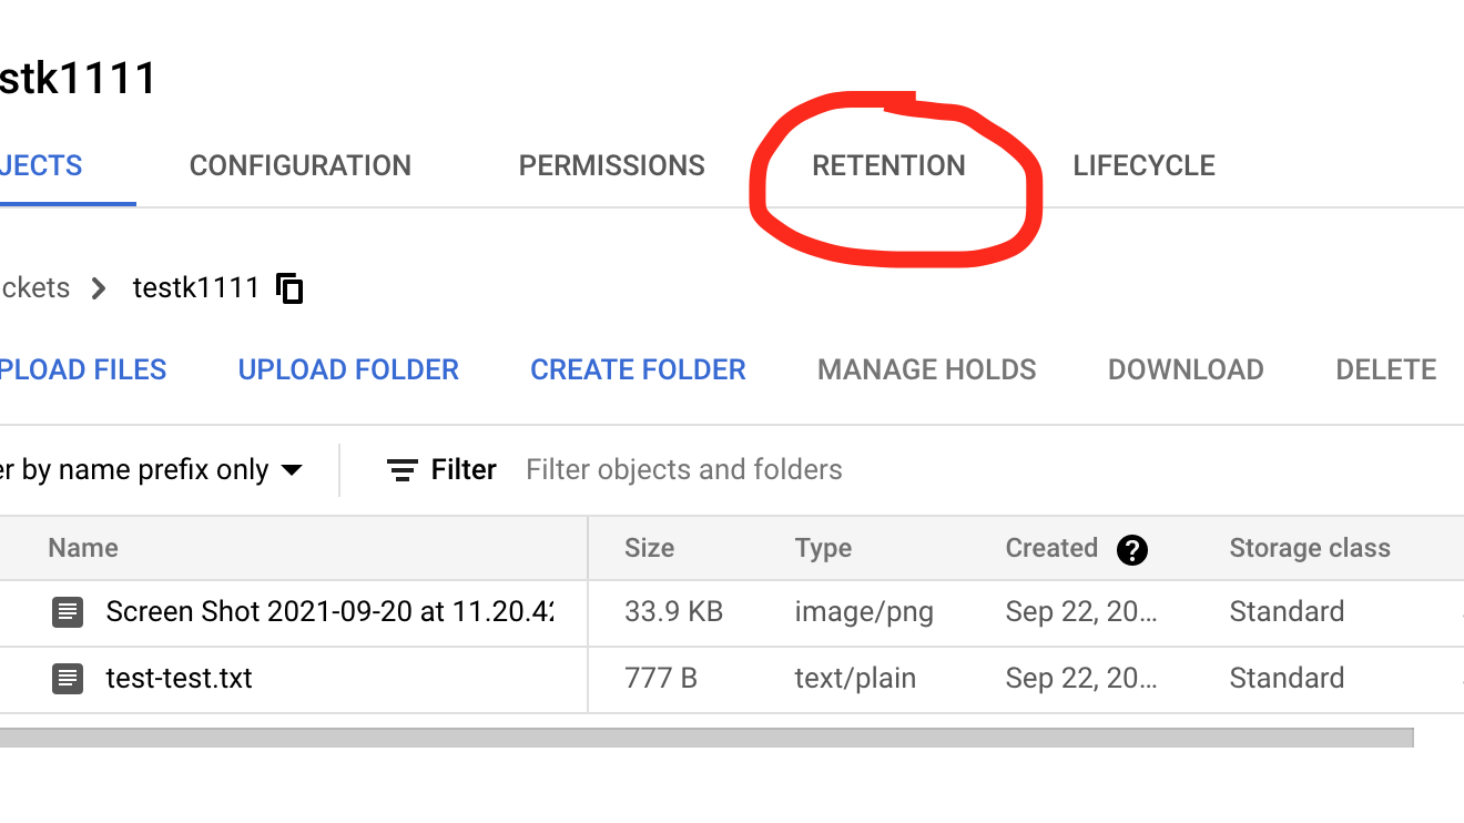Click the help icon beside Created column
The image size is (1464, 823).
1131,549
